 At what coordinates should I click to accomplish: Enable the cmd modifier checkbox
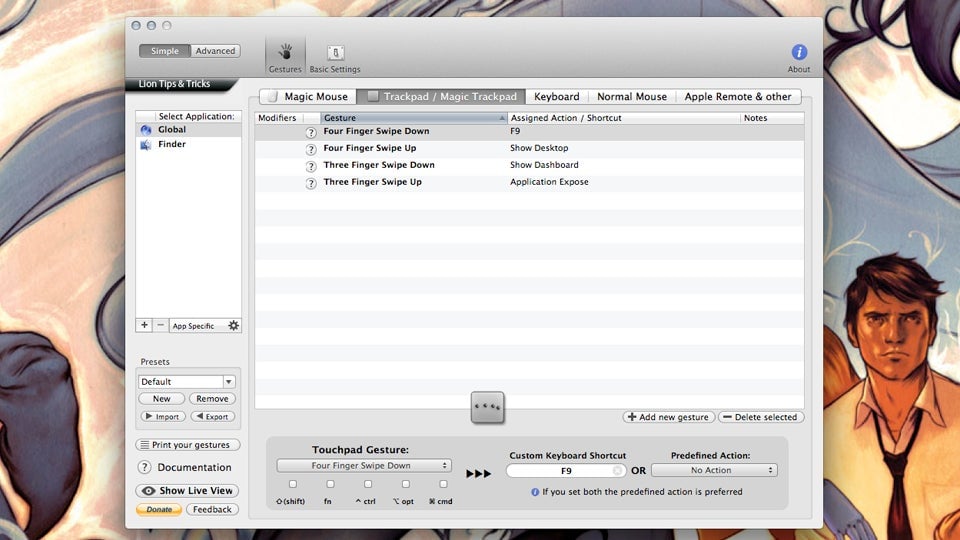443,484
